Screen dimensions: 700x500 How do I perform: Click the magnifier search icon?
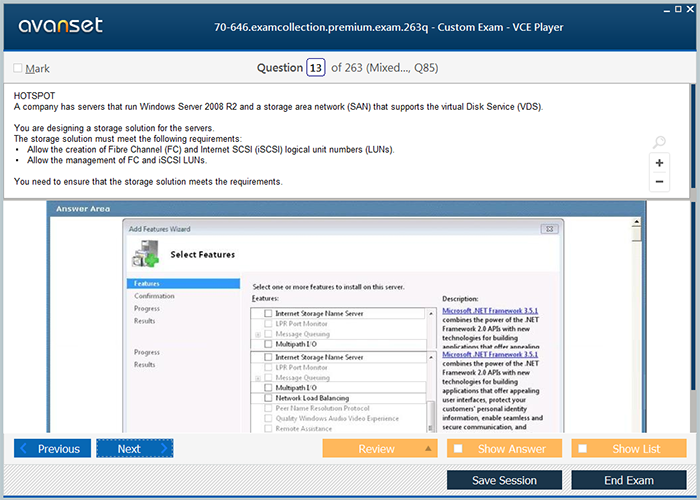659,142
